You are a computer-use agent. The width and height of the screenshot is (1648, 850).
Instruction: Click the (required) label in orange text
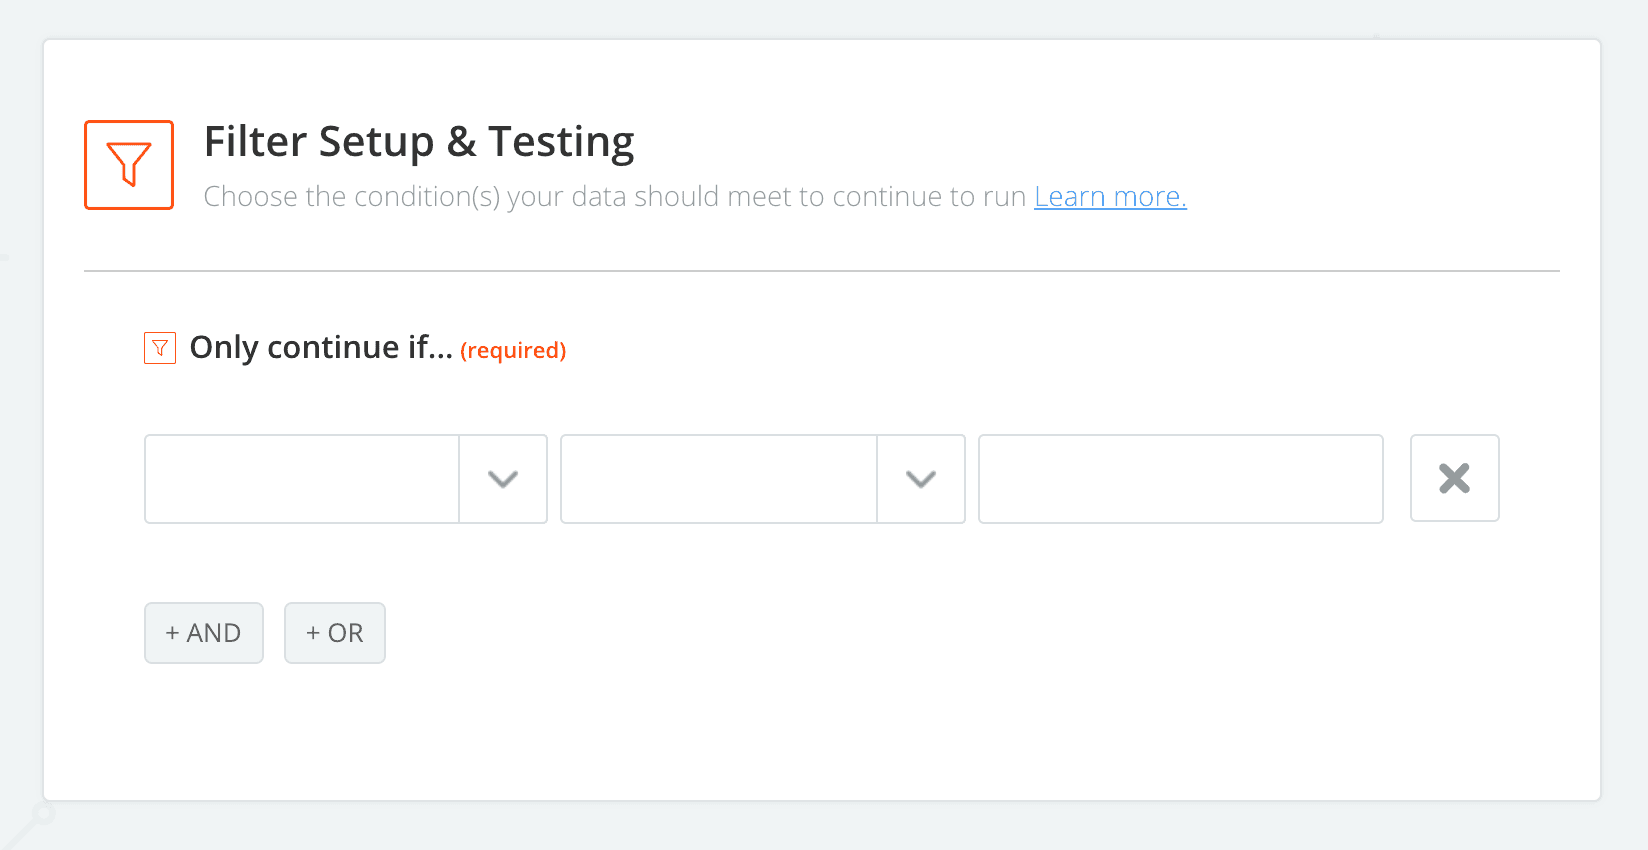pos(513,350)
